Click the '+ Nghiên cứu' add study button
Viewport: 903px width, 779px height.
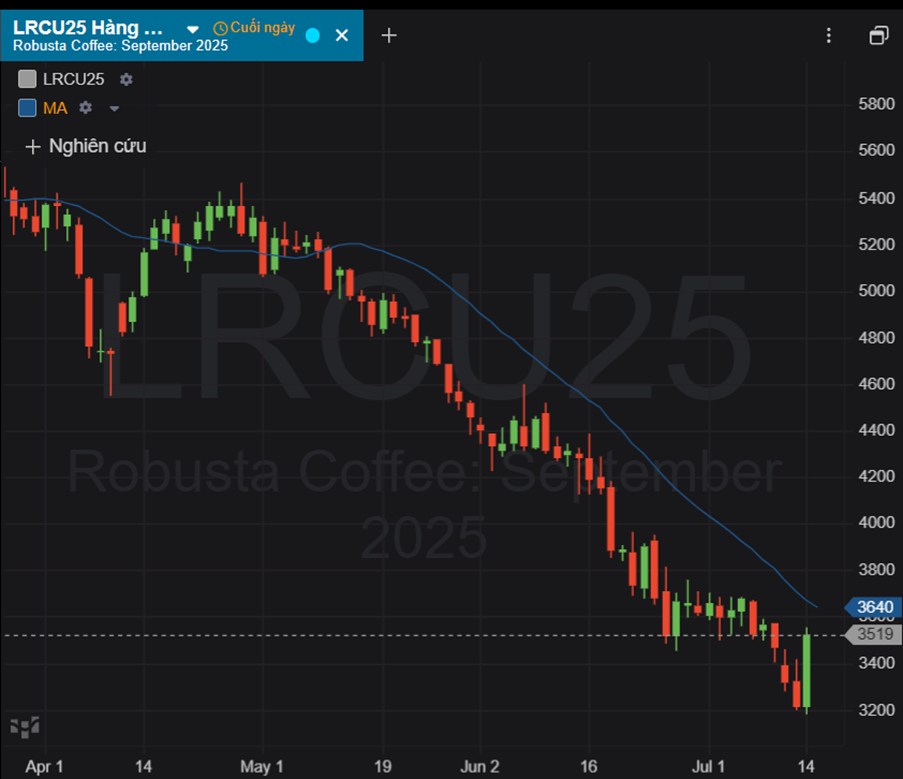click(86, 146)
